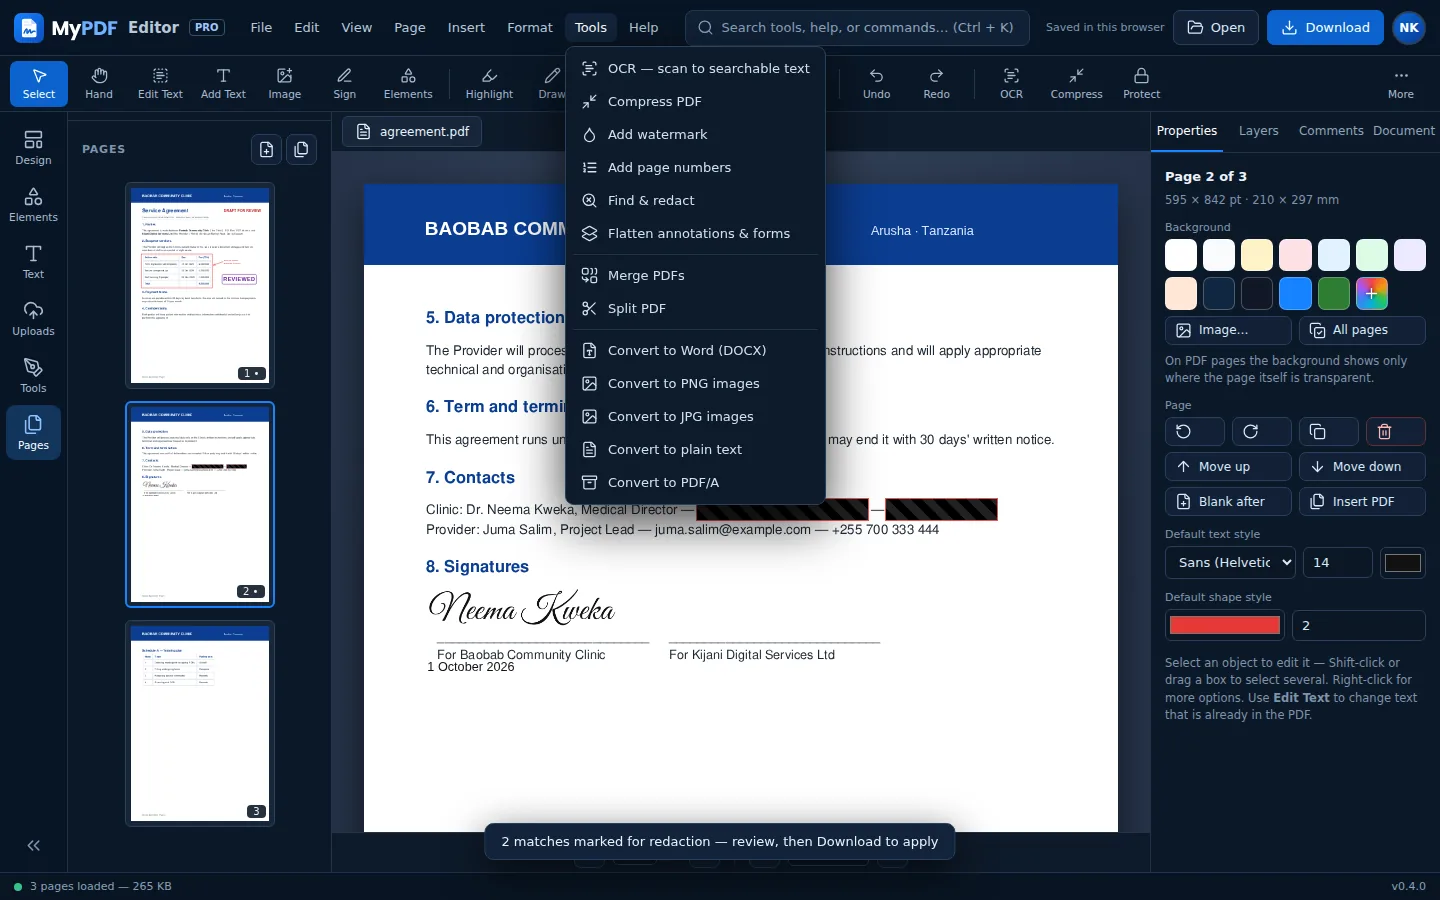Delete the current page
The width and height of the screenshot is (1440, 900).
[x=1395, y=431]
